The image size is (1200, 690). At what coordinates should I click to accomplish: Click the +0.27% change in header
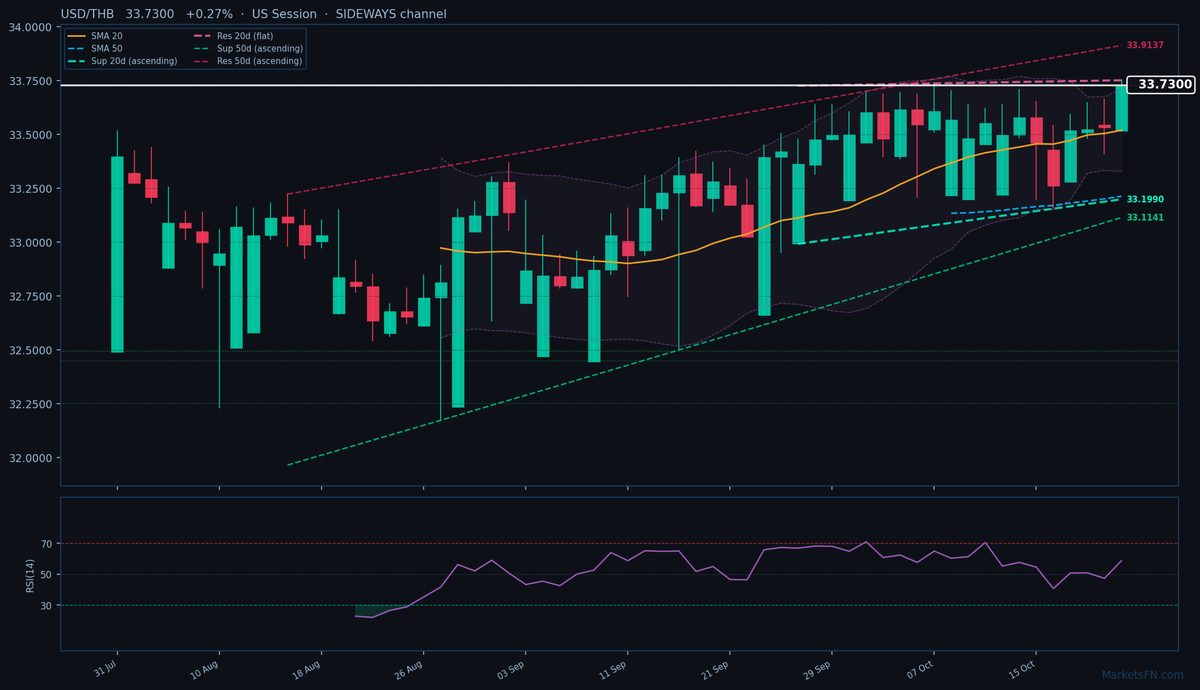pyautogui.click(x=209, y=14)
